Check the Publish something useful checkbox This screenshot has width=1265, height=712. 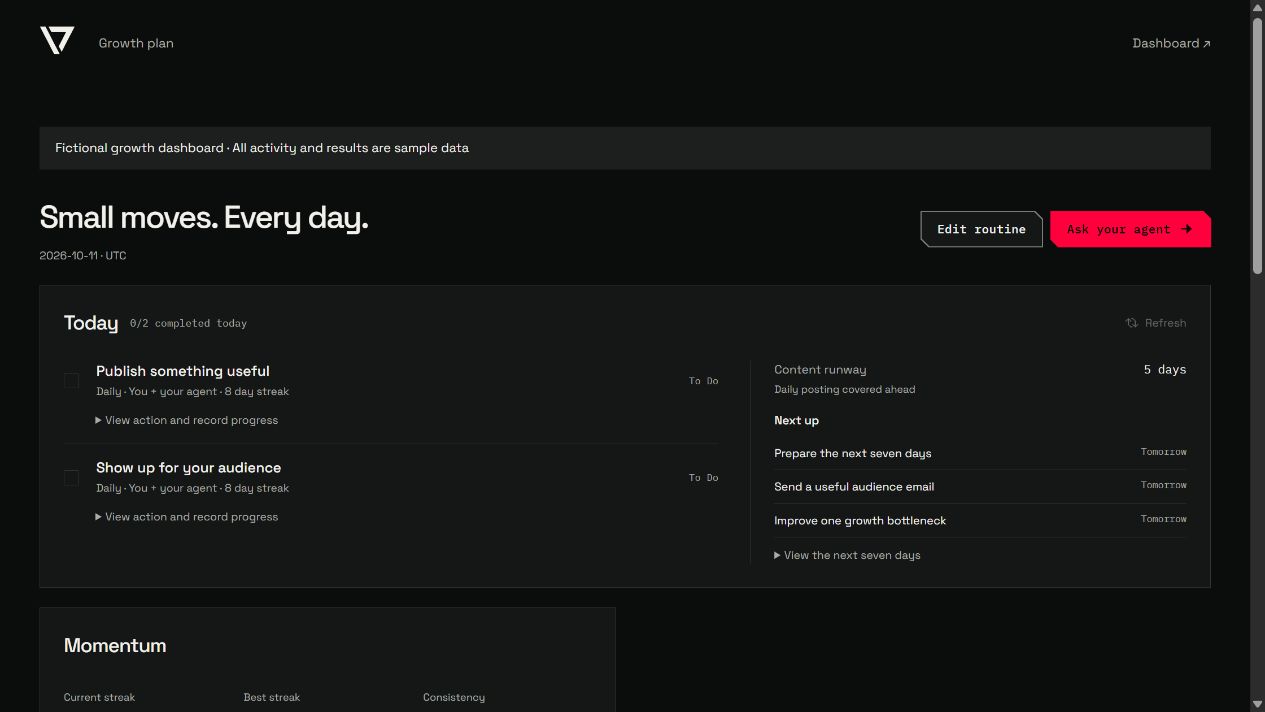point(71,380)
